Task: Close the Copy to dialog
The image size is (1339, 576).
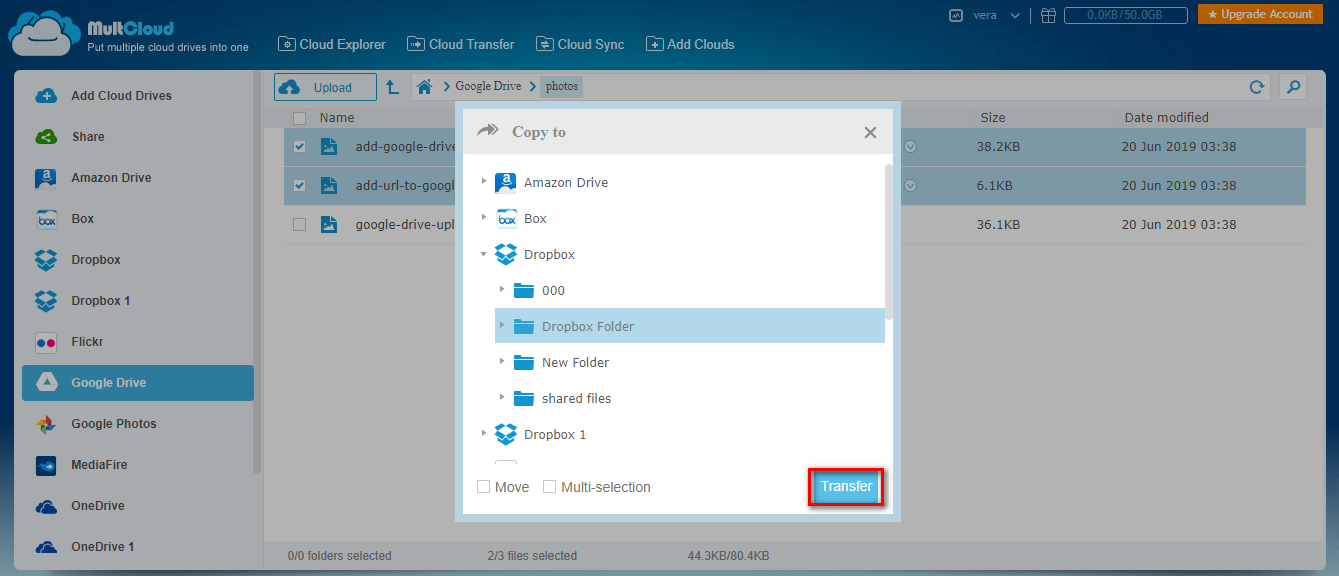Action: pos(870,132)
